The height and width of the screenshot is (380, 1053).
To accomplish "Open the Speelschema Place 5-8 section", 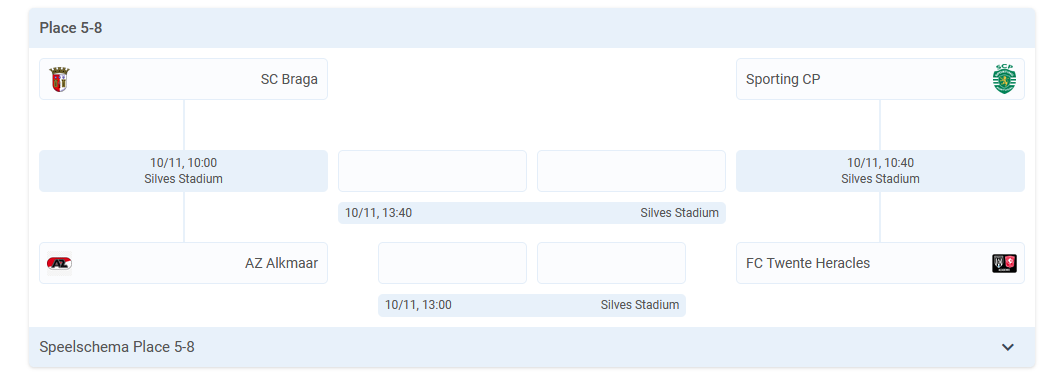I will coord(532,347).
